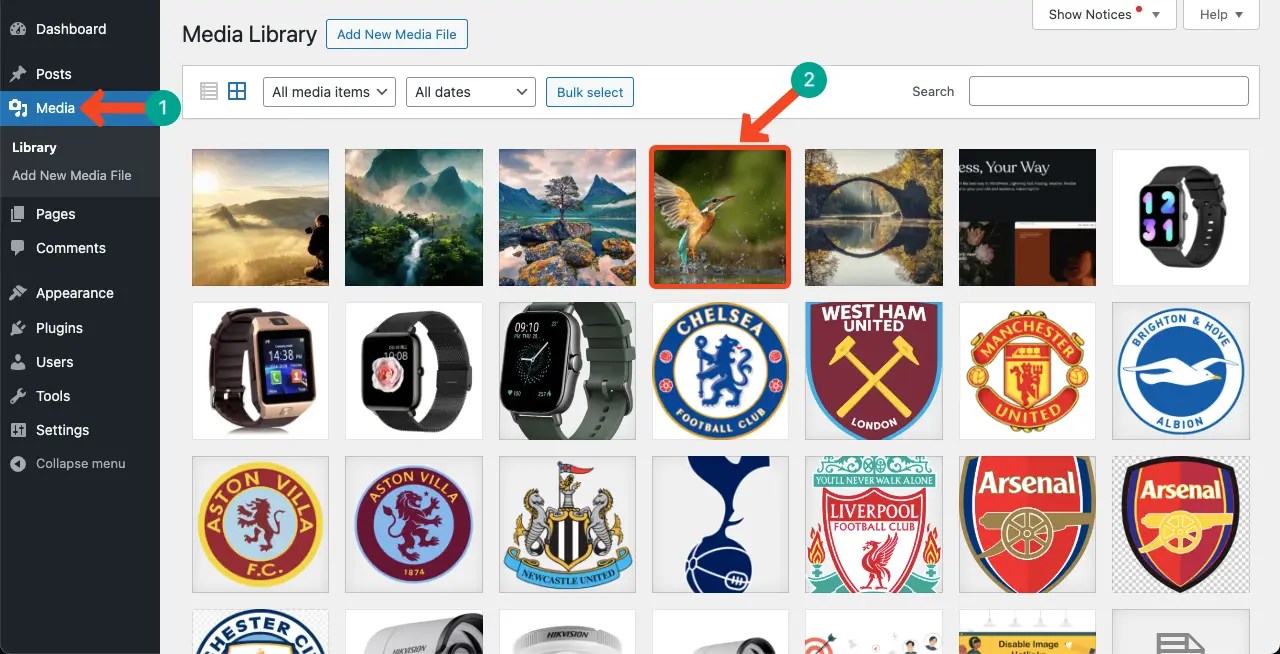Enable Bulk select mode
The width and height of the screenshot is (1280, 654).
pyautogui.click(x=589, y=91)
